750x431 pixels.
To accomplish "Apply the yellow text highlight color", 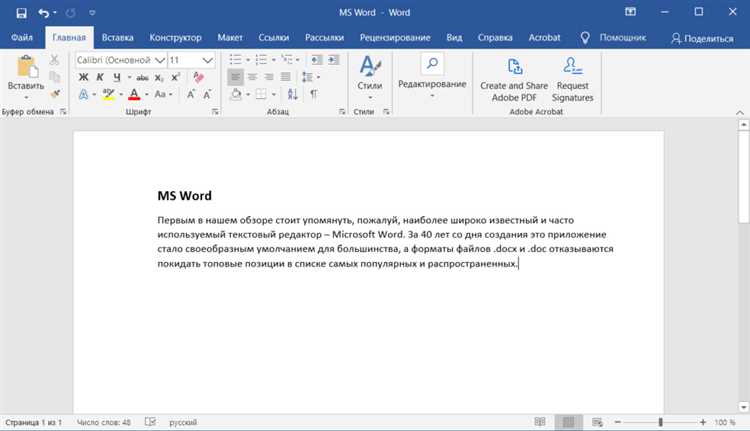I will click(x=109, y=94).
